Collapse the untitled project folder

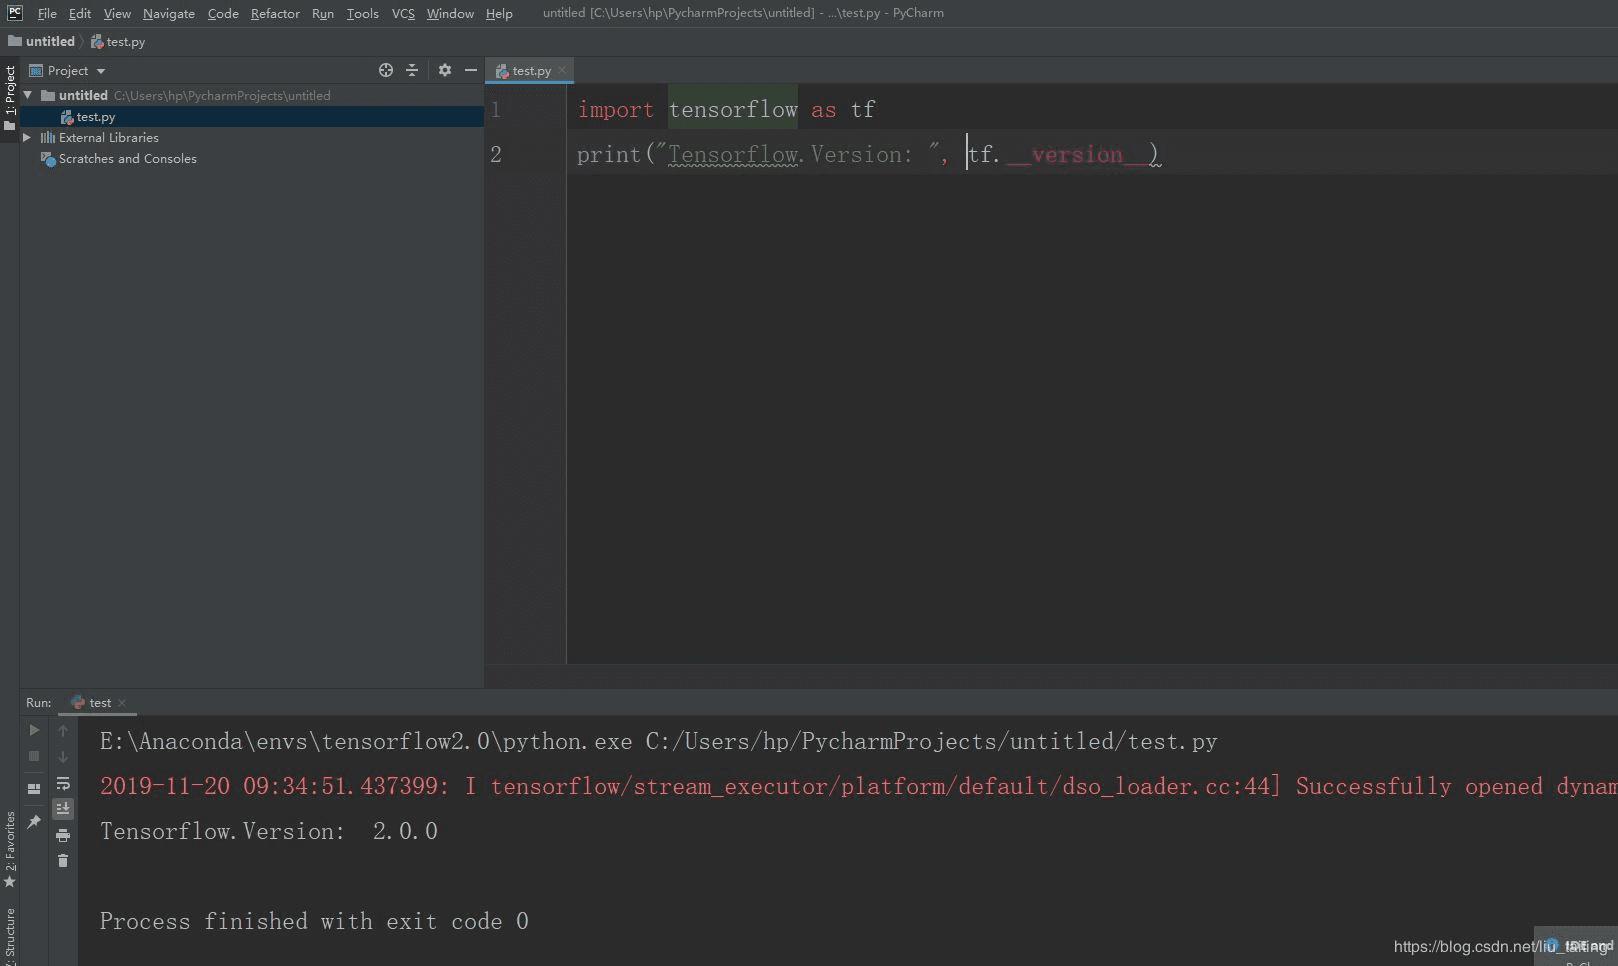[27, 96]
